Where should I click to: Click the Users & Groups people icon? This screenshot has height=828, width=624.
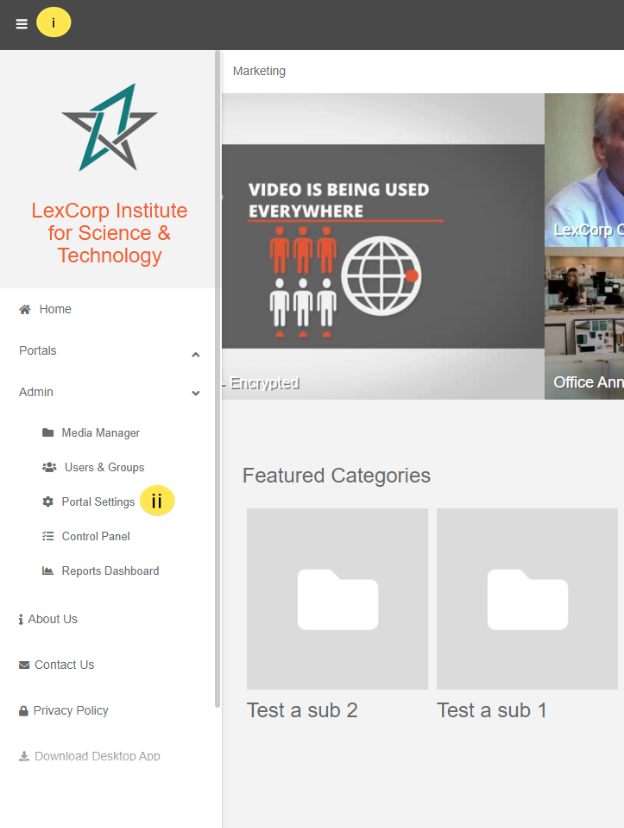(x=49, y=467)
